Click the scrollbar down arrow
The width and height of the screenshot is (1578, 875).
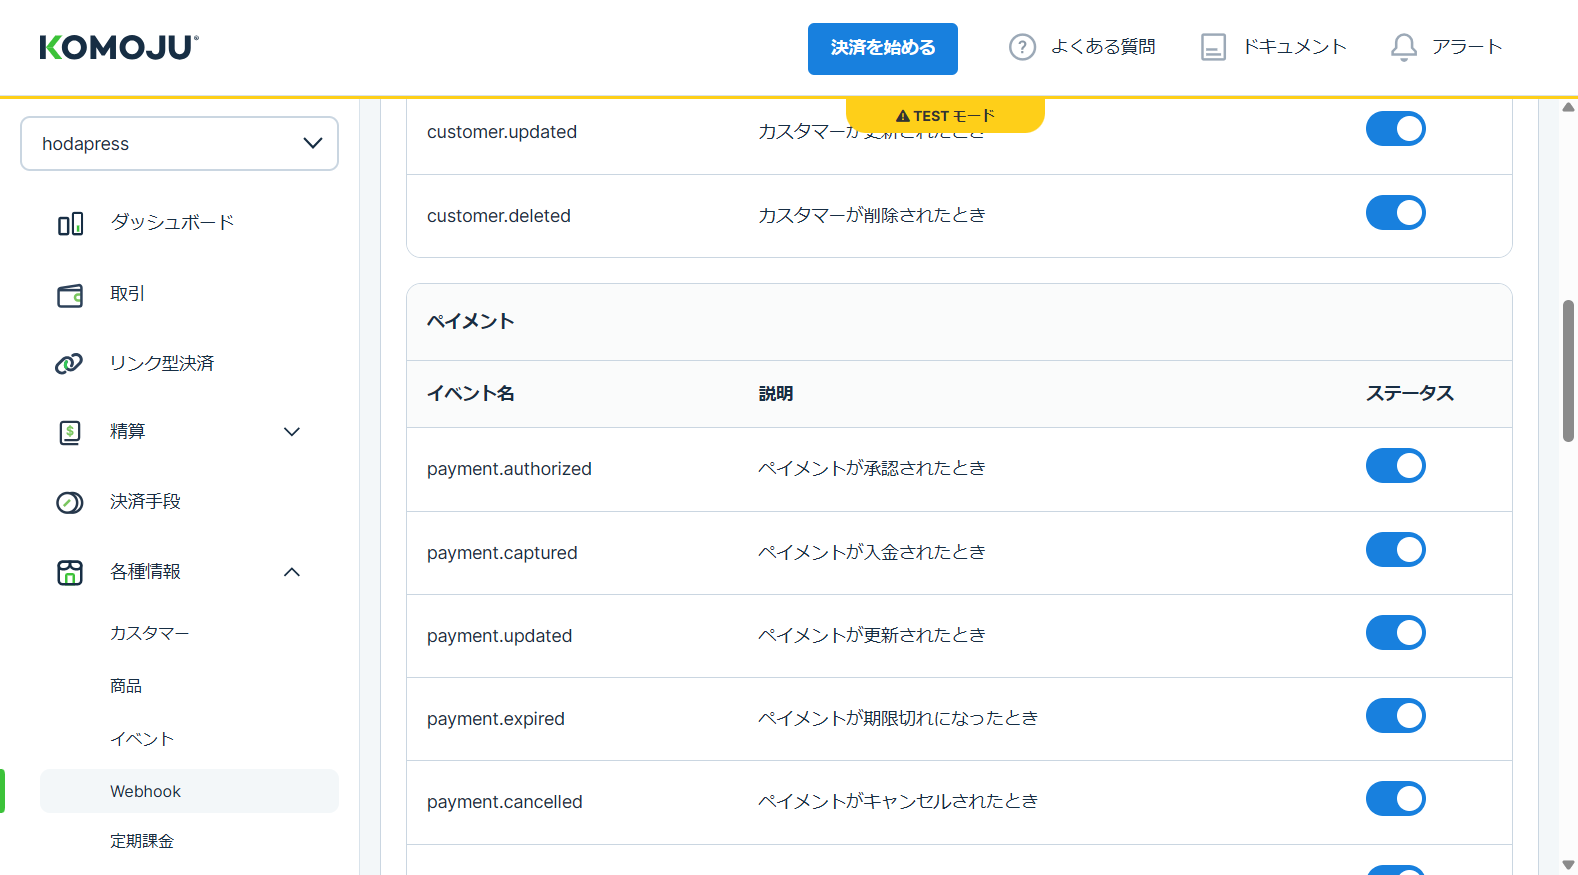pyautogui.click(x=1569, y=866)
